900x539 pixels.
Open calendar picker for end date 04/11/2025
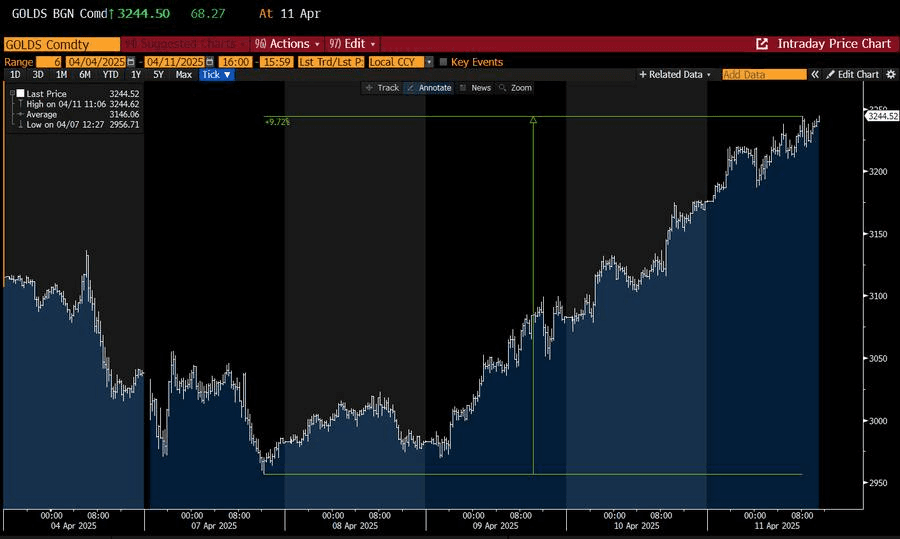pyautogui.click(x=209, y=62)
